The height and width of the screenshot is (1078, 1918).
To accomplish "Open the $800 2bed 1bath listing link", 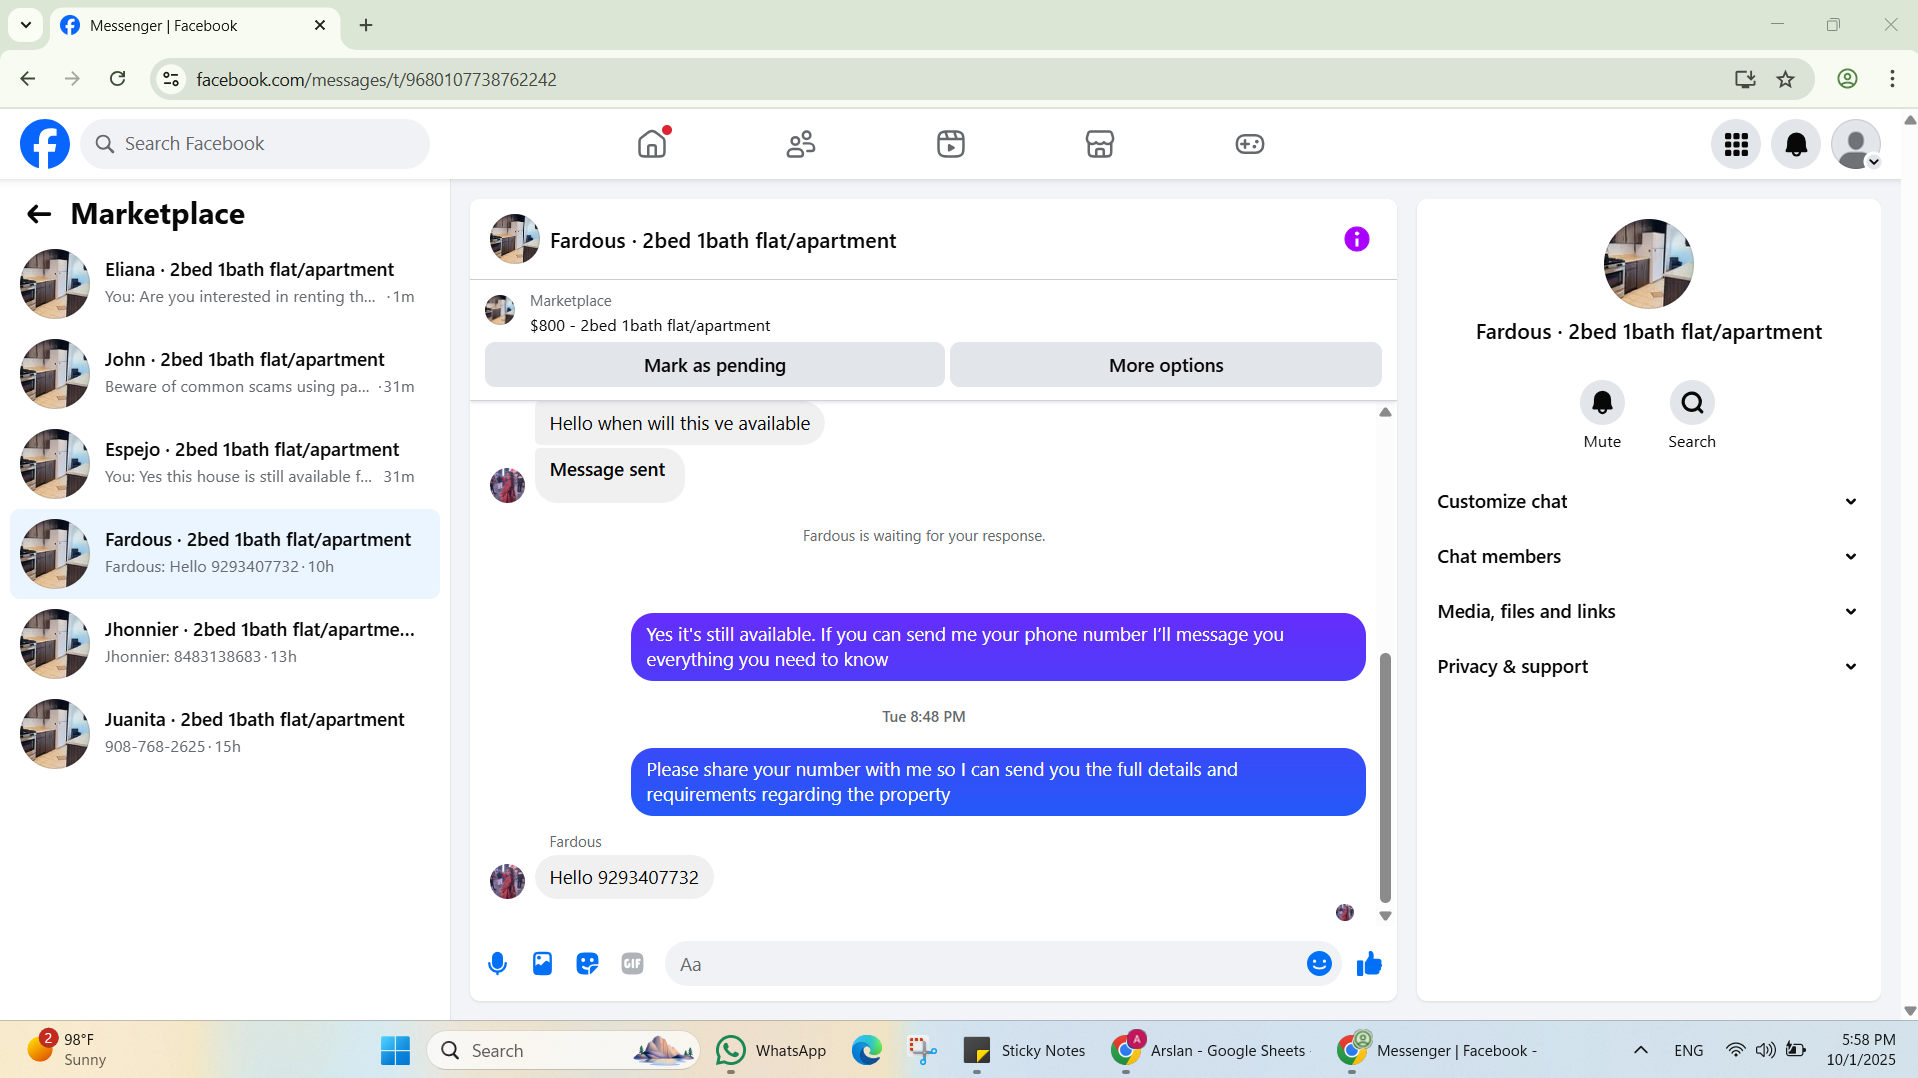I will click(650, 326).
